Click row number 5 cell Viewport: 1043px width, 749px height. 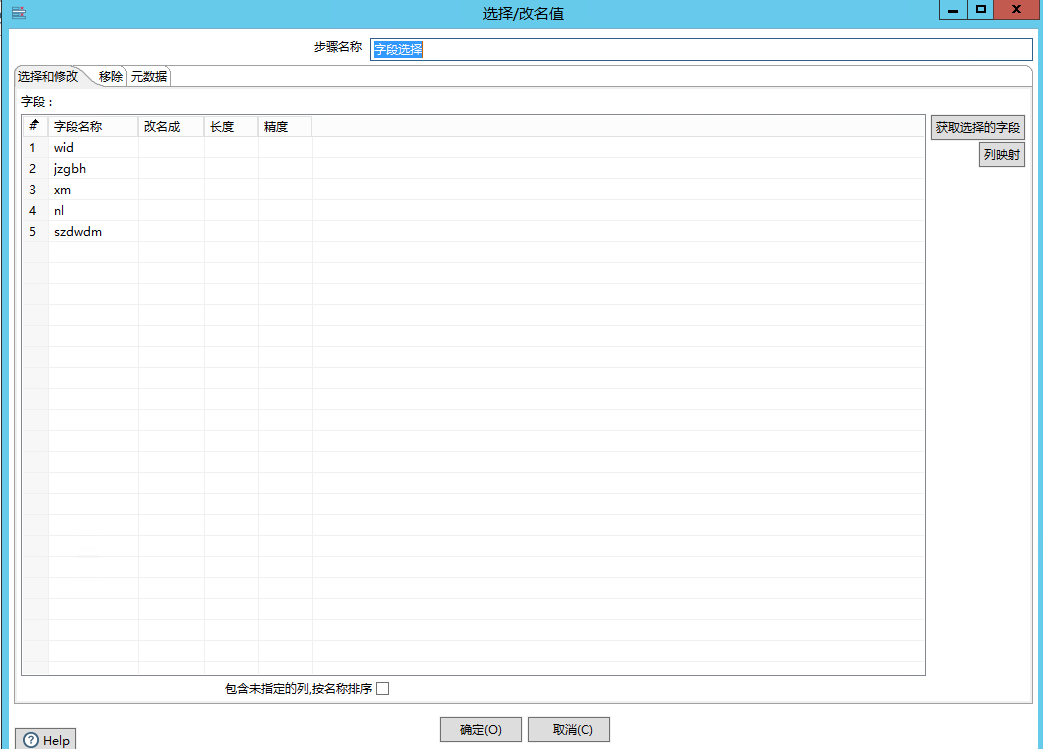point(35,231)
